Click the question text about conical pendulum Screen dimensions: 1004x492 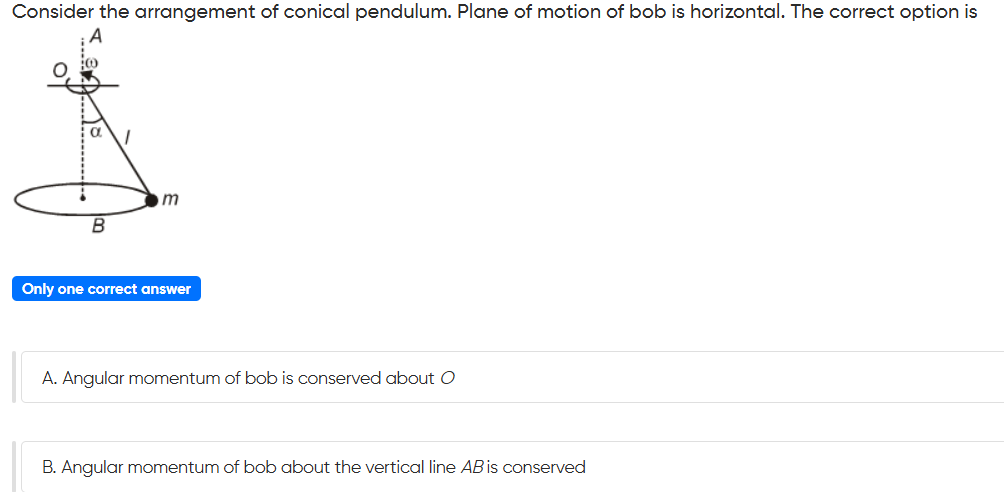click(494, 14)
